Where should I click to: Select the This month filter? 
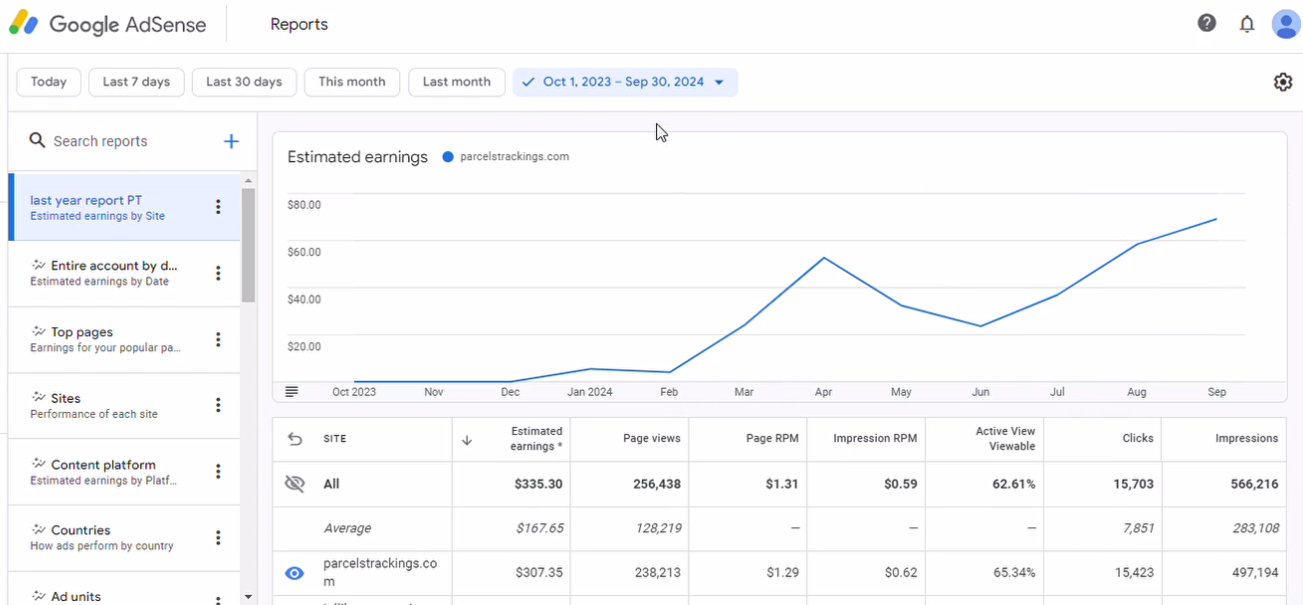tap(352, 82)
